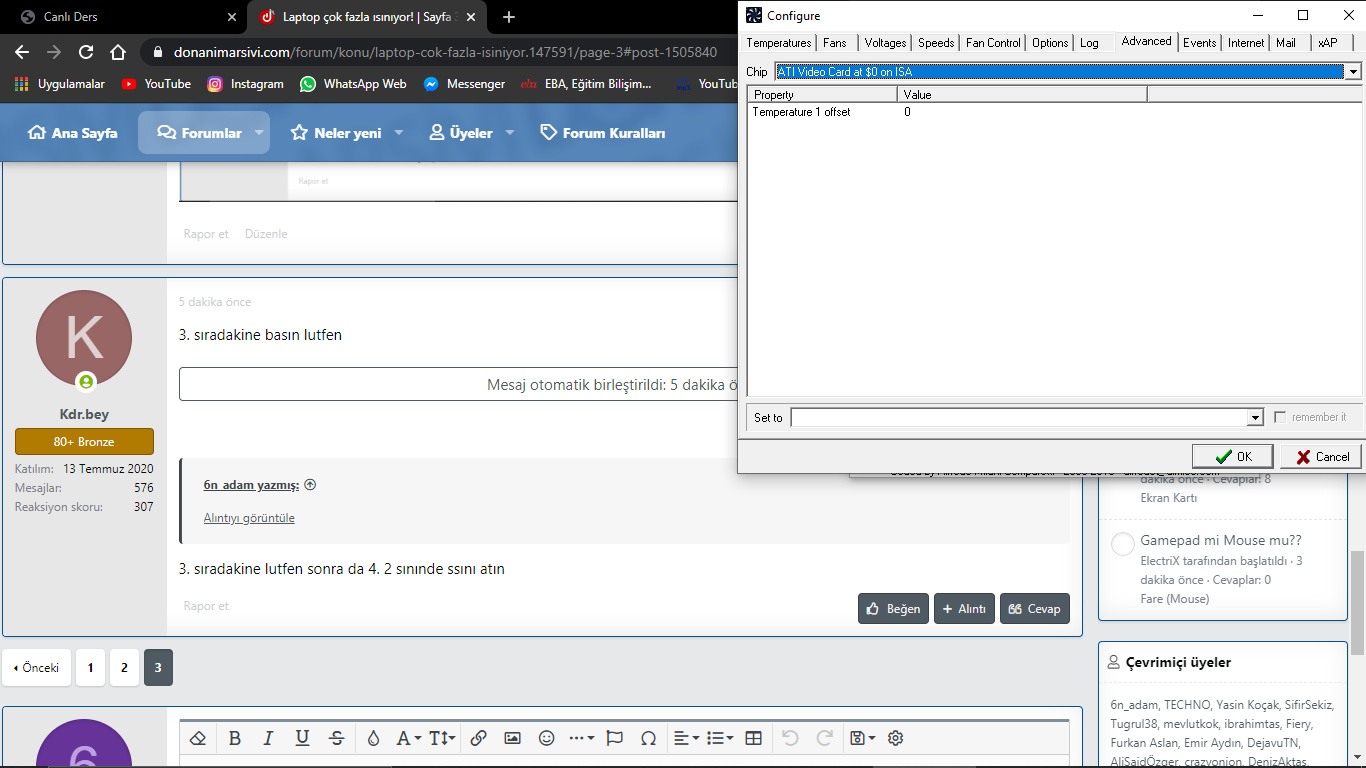Expand the Üyeler menu arrow
Image resolution: width=1366 pixels, height=768 pixels.
[x=509, y=133]
